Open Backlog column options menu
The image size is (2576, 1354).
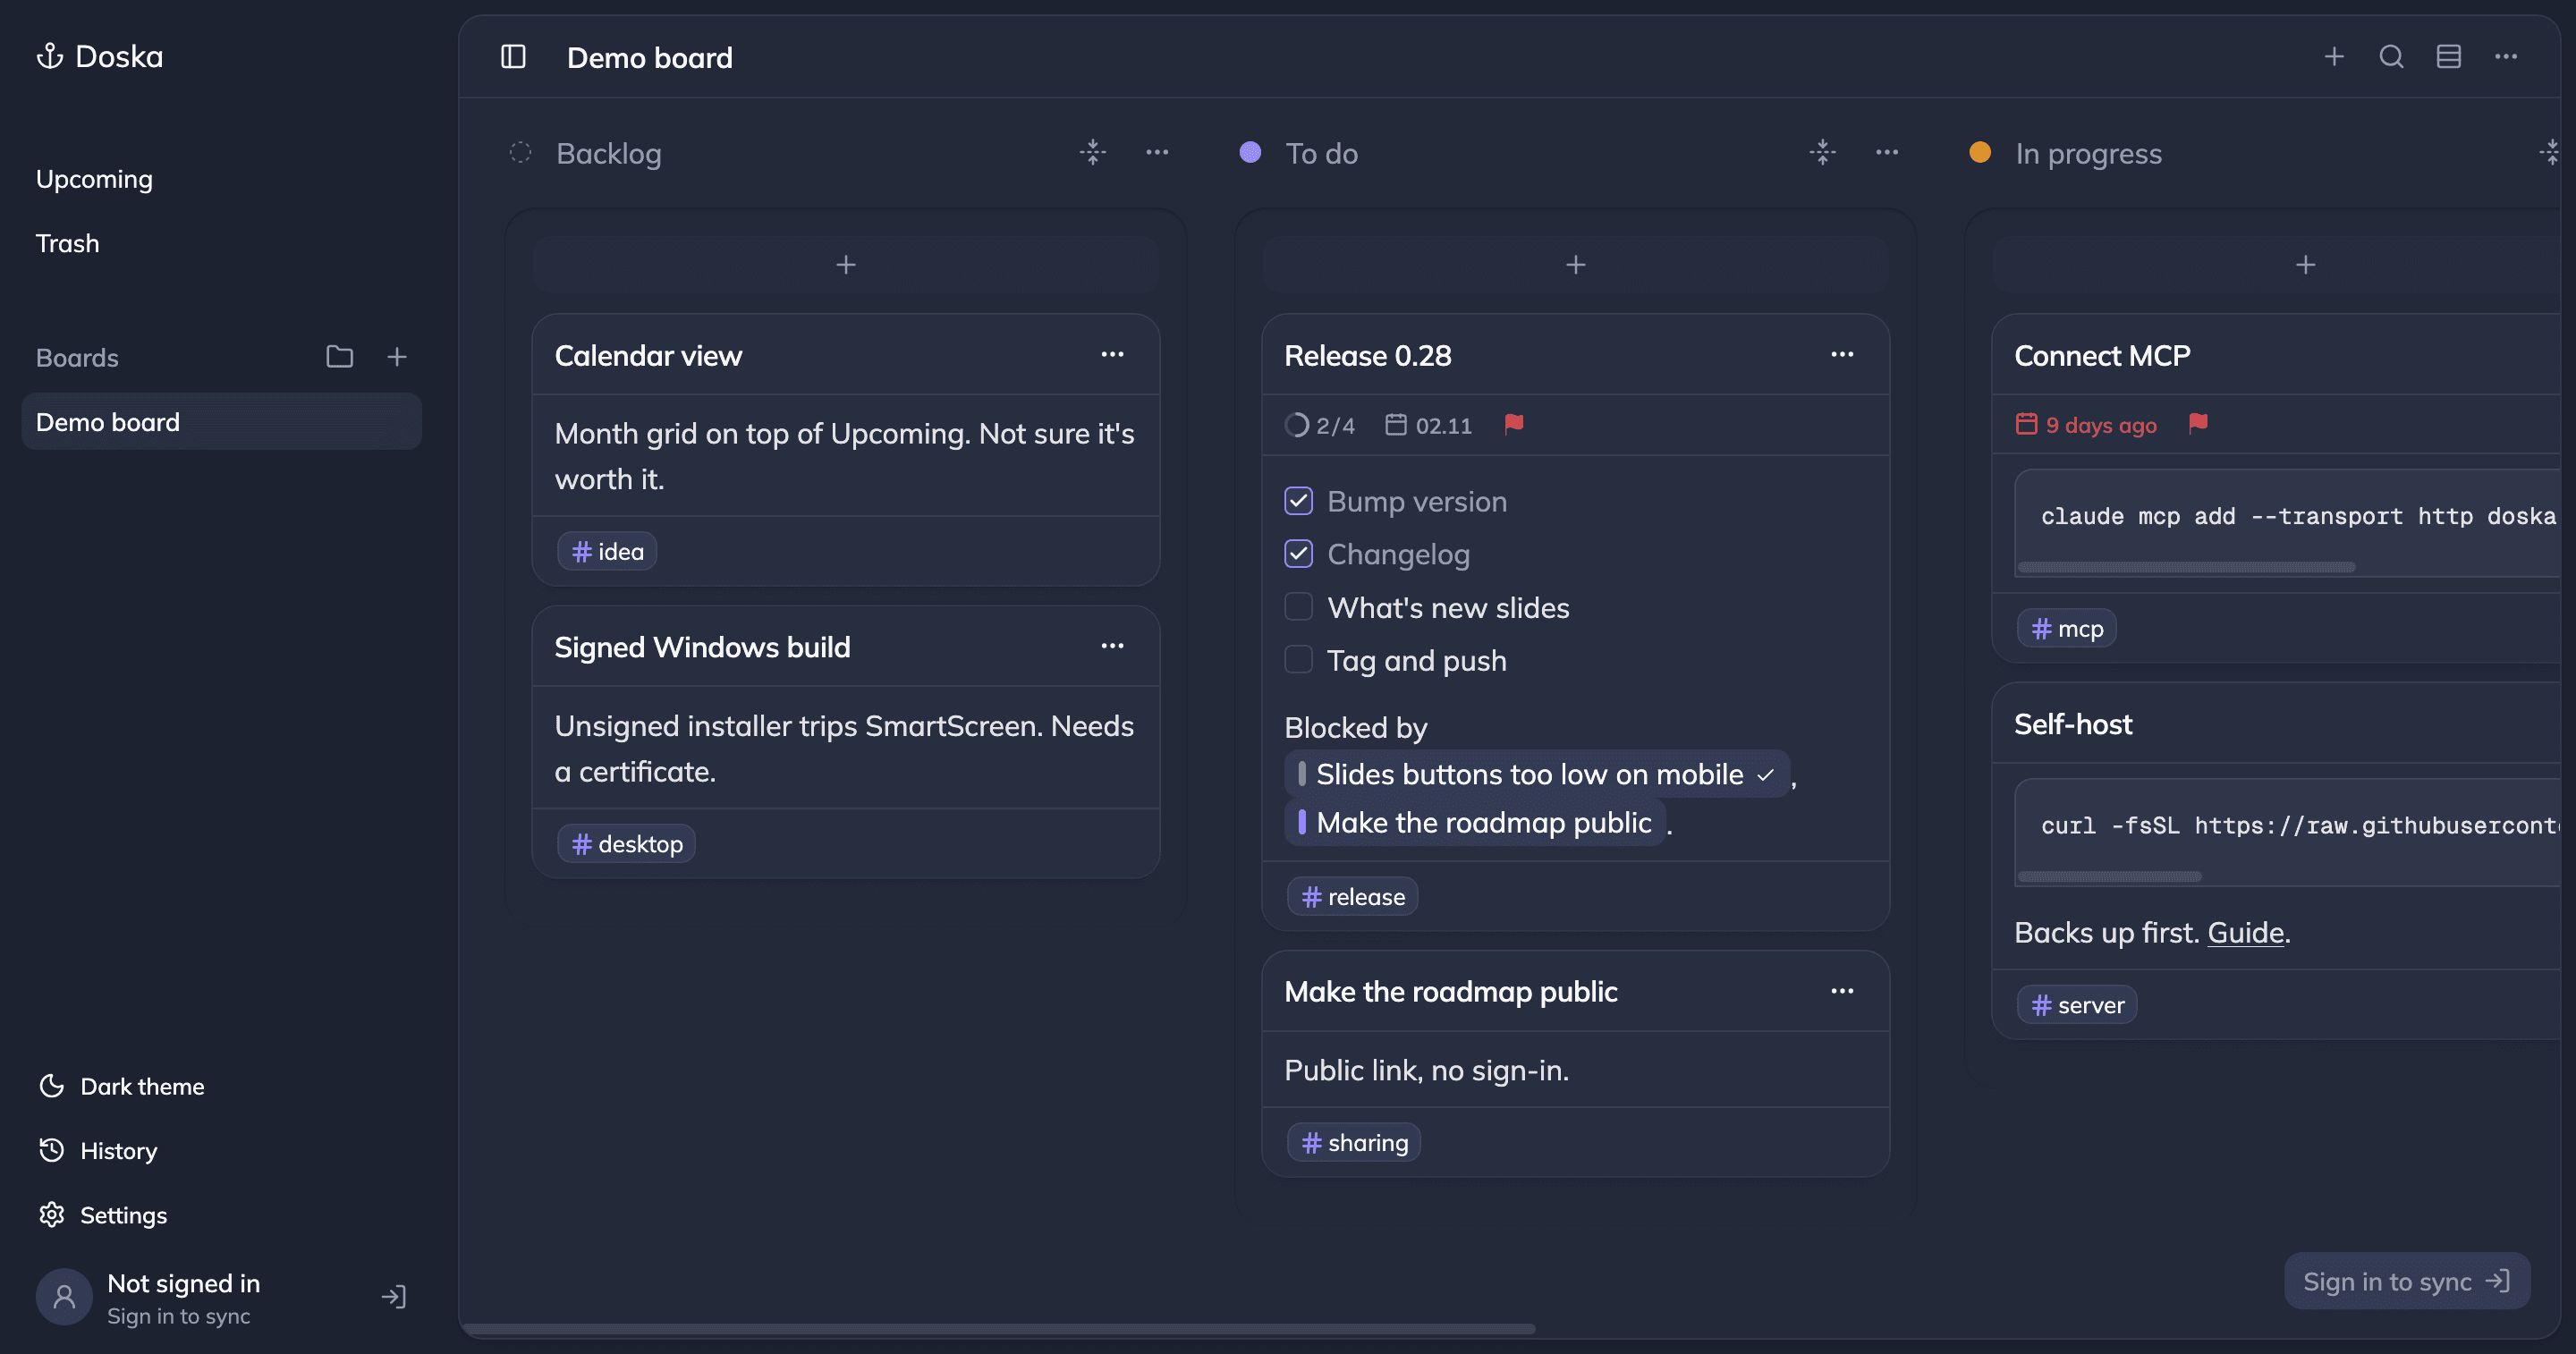coord(1157,152)
